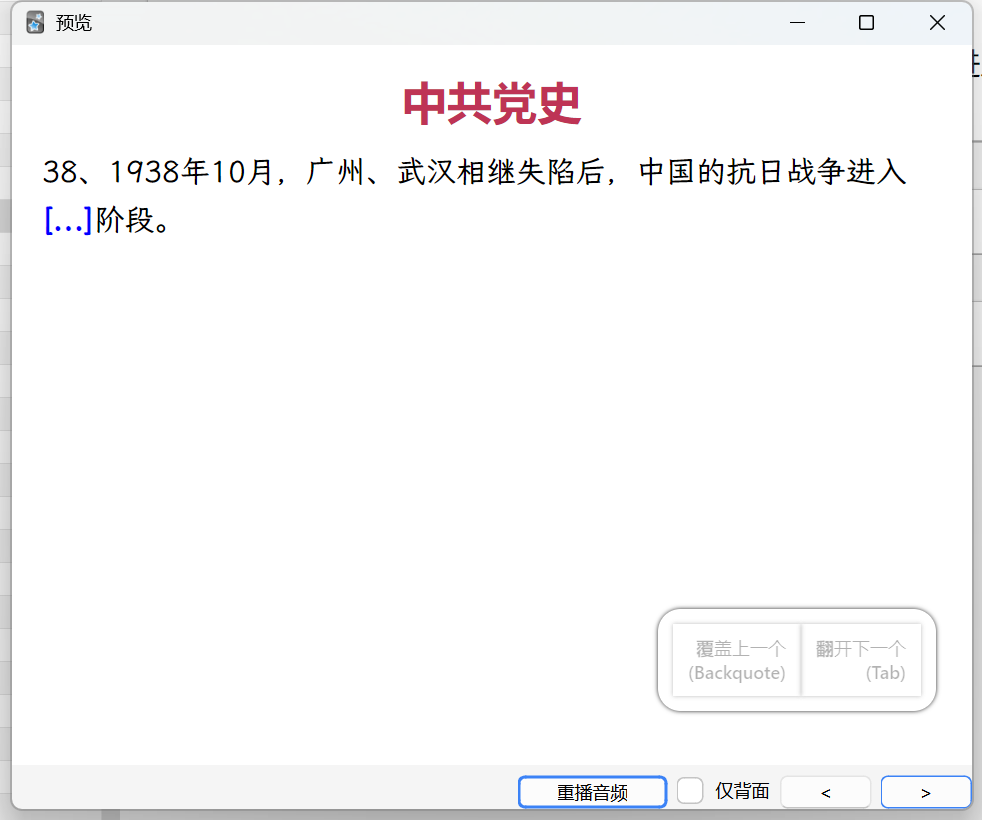Click the Anki preview window icon
The width and height of the screenshot is (982, 820).
click(35, 23)
